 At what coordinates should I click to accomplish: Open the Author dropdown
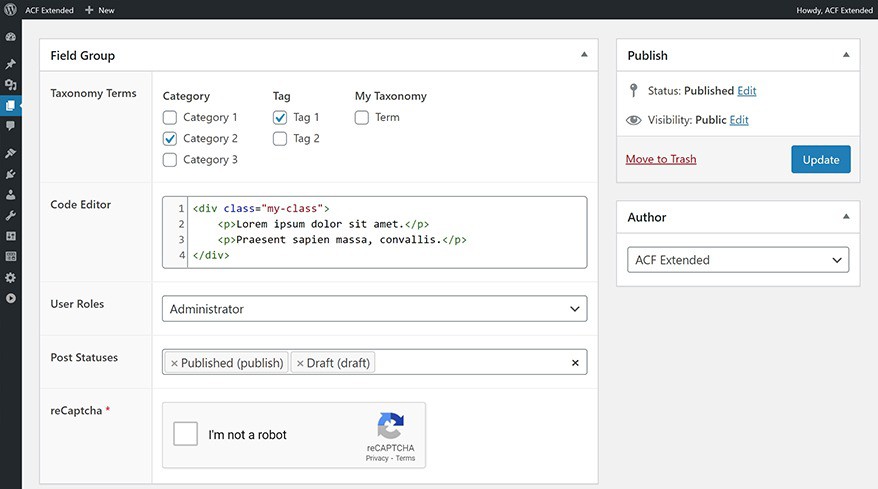[x=737, y=260]
